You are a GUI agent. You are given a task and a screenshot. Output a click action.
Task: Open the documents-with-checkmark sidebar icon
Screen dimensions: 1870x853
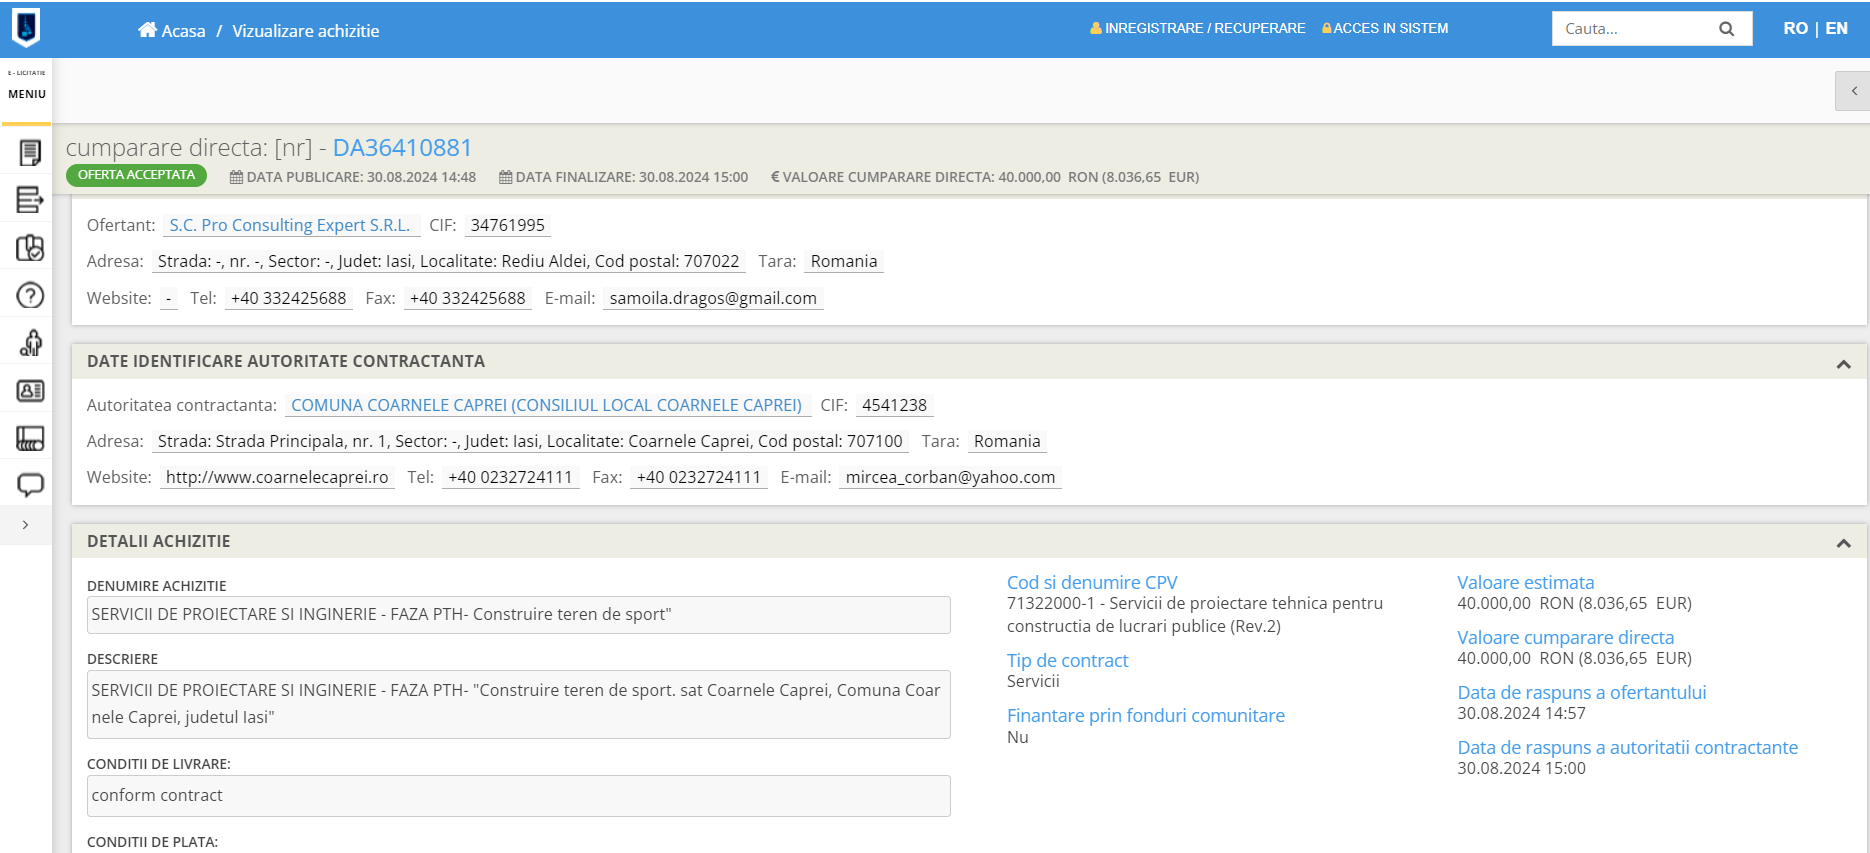[30, 248]
